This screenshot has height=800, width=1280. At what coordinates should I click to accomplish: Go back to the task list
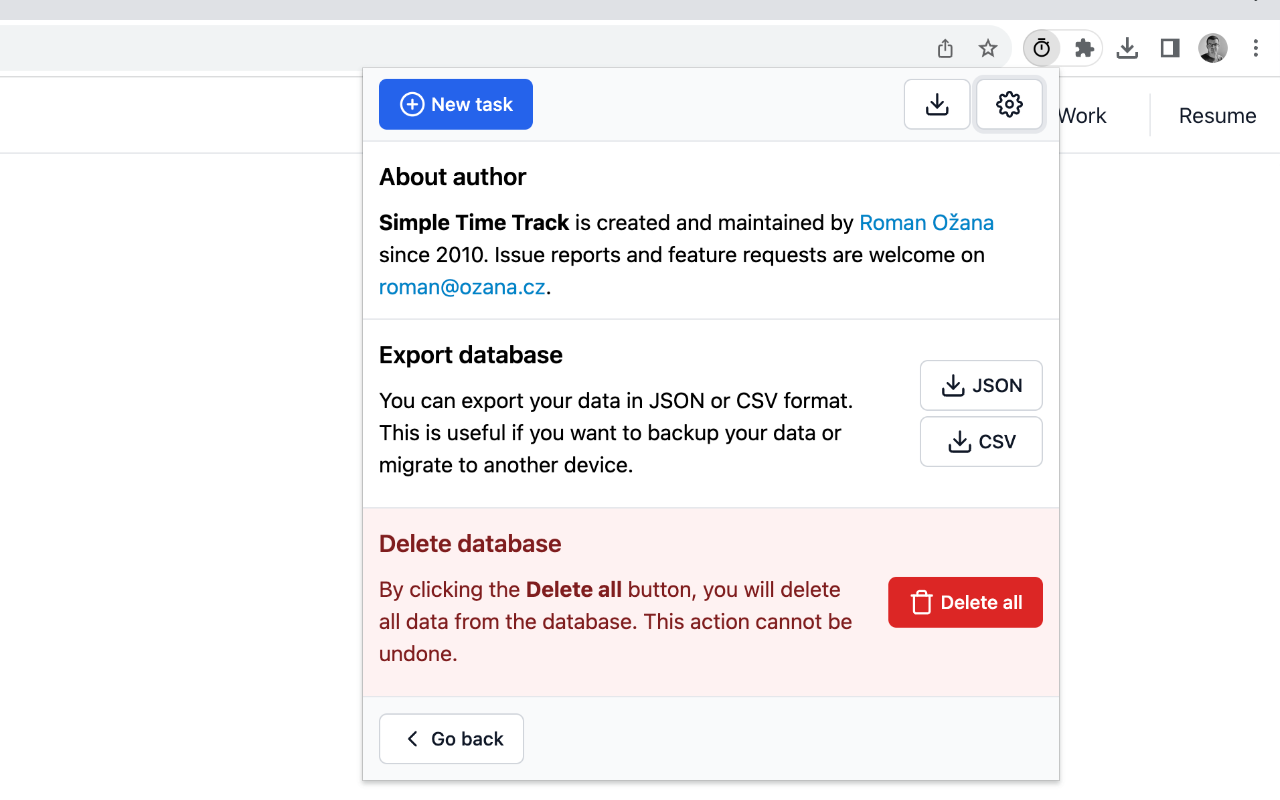pos(451,739)
